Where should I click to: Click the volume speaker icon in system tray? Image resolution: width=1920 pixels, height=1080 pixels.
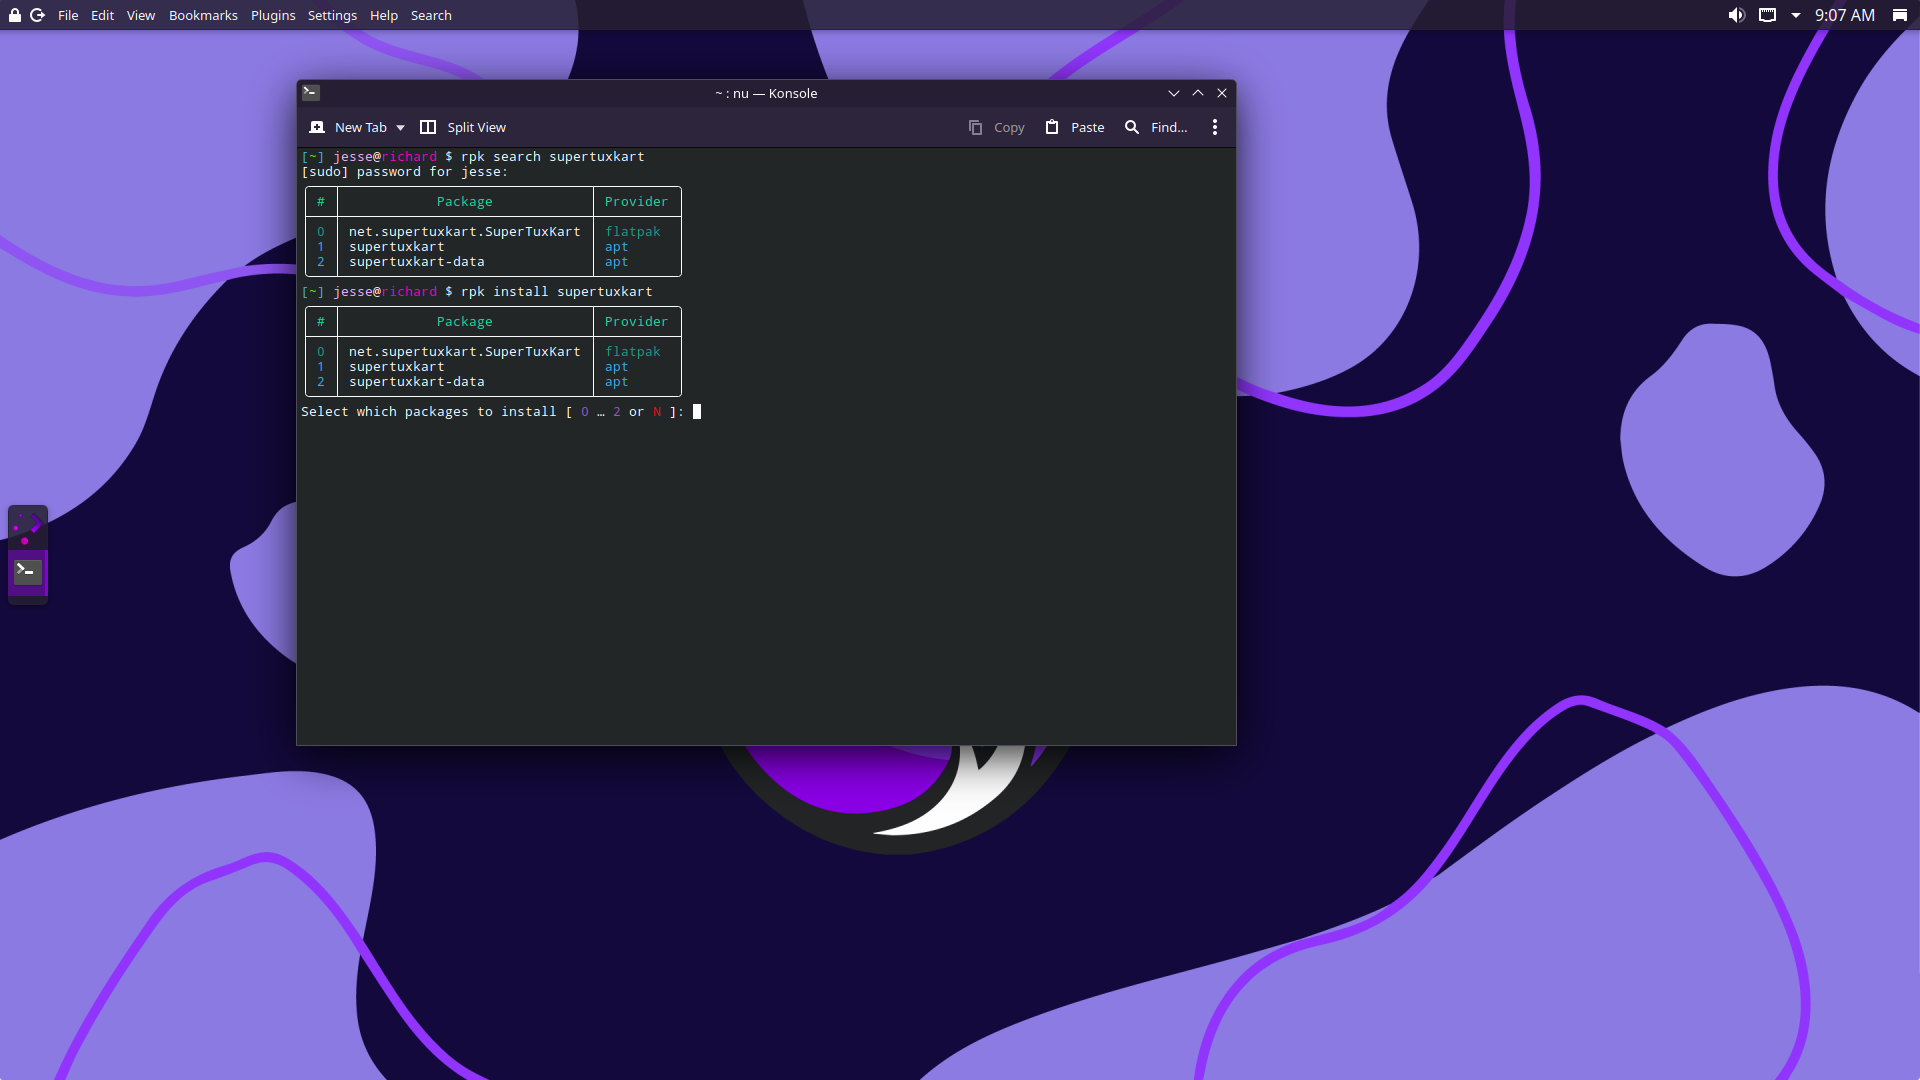(1737, 15)
